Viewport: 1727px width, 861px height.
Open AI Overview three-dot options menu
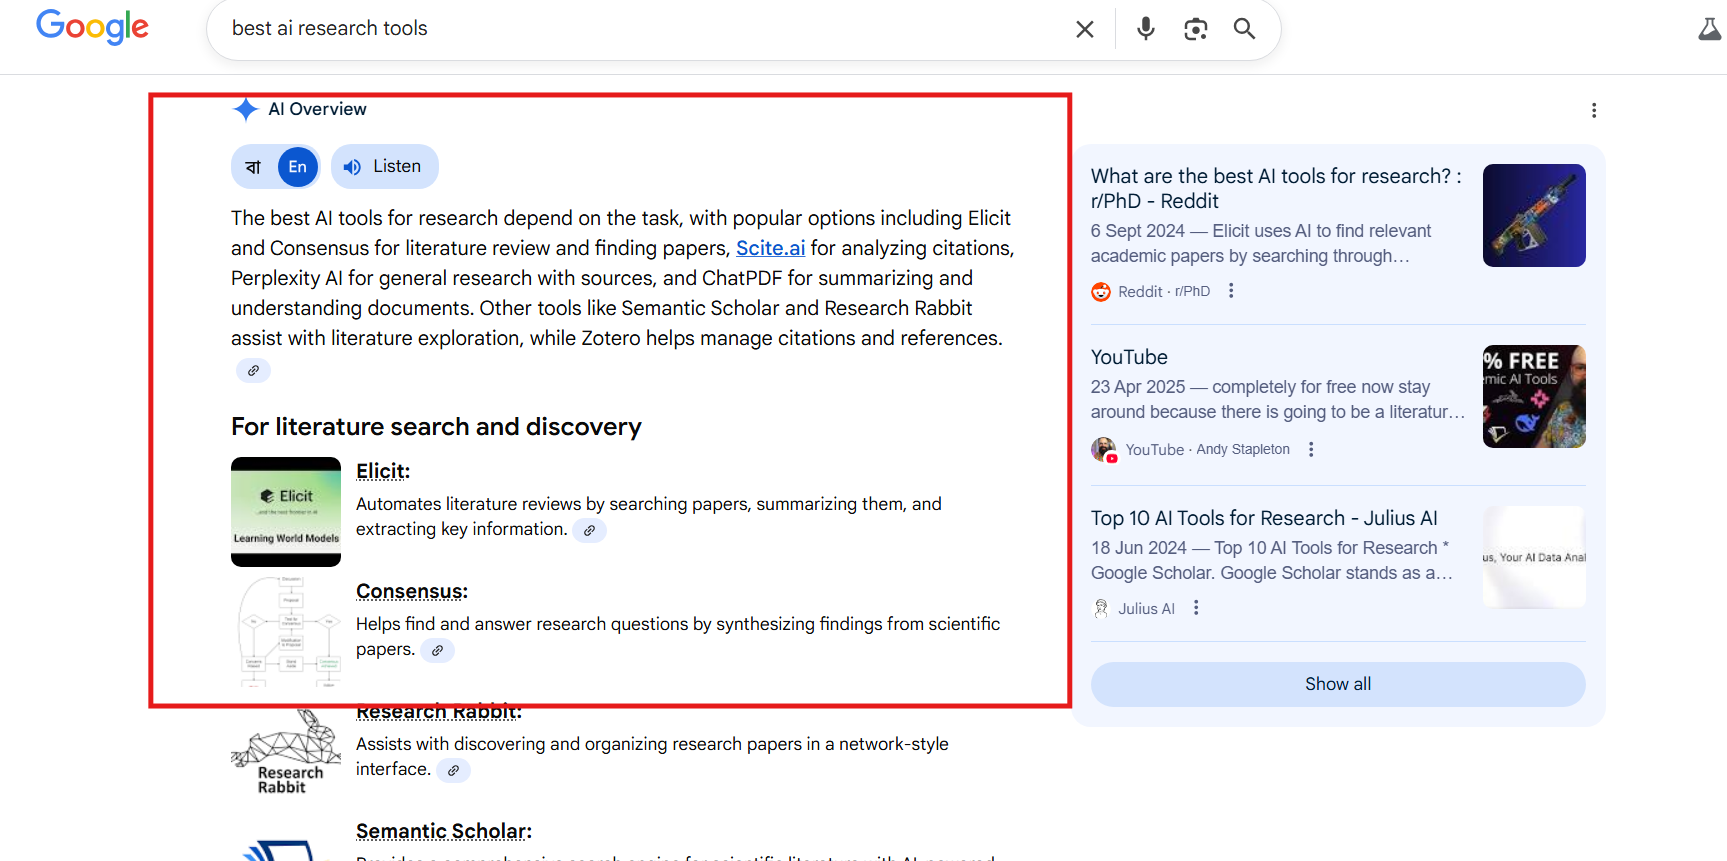(x=1594, y=110)
